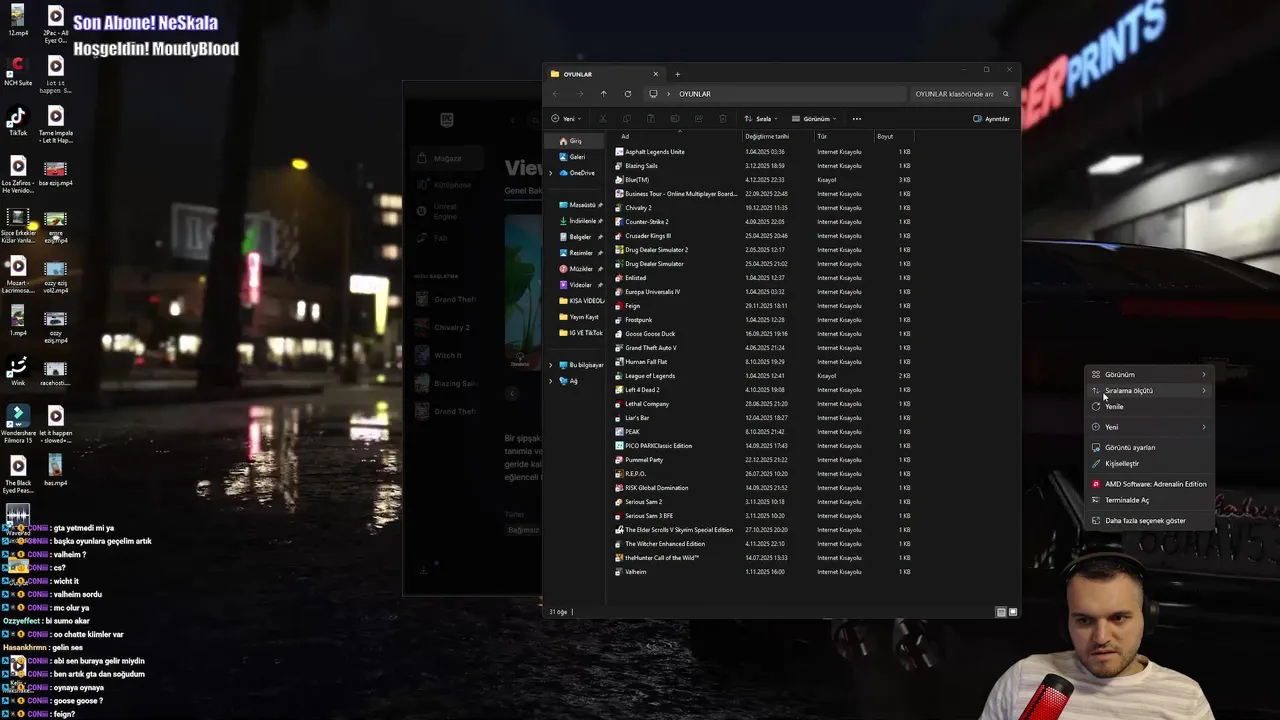The height and width of the screenshot is (720, 1280).
Task: Click the OYUNLAR address bar path
Action: coord(695,94)
